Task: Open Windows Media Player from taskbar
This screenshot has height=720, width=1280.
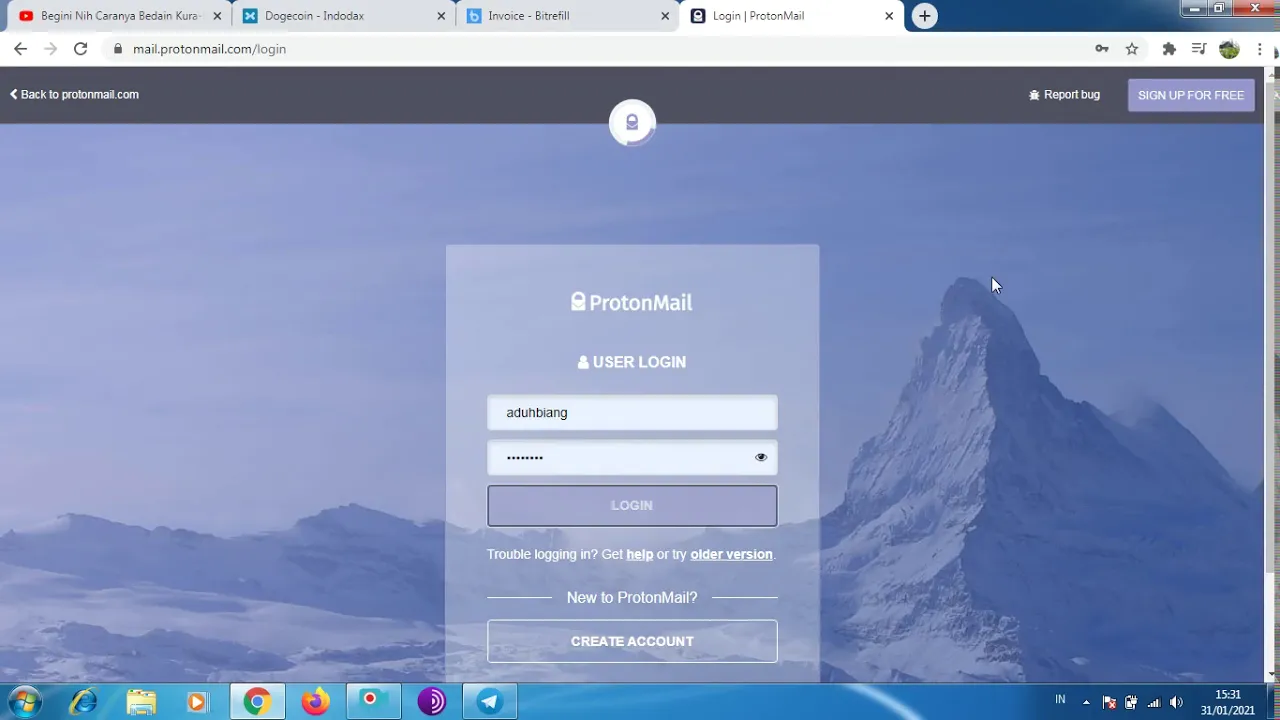Action: 197,702
